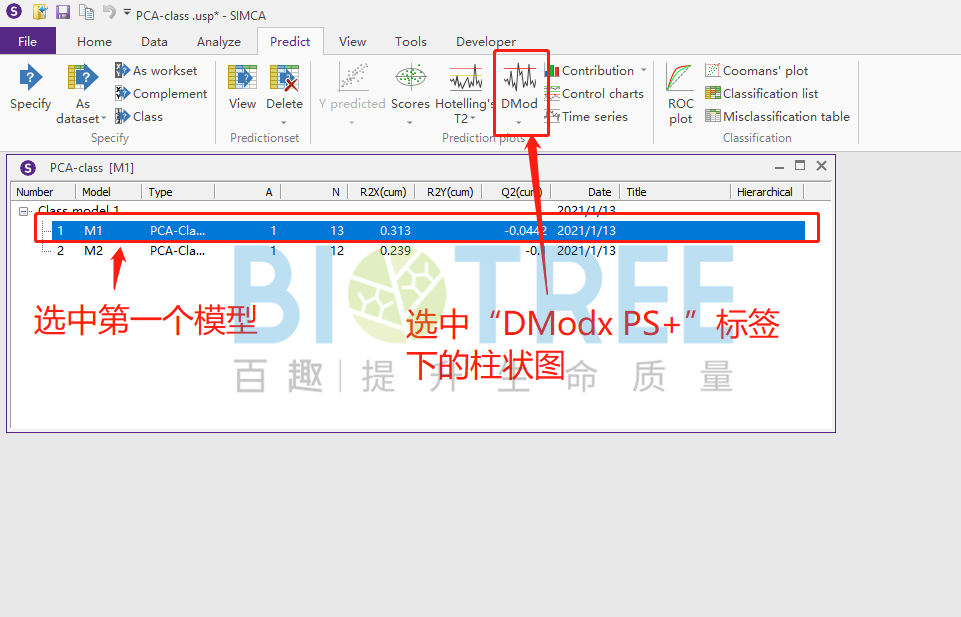Click the DMod plot icon
This screenshot has width=961, height=617.
[x=520, y=90]
